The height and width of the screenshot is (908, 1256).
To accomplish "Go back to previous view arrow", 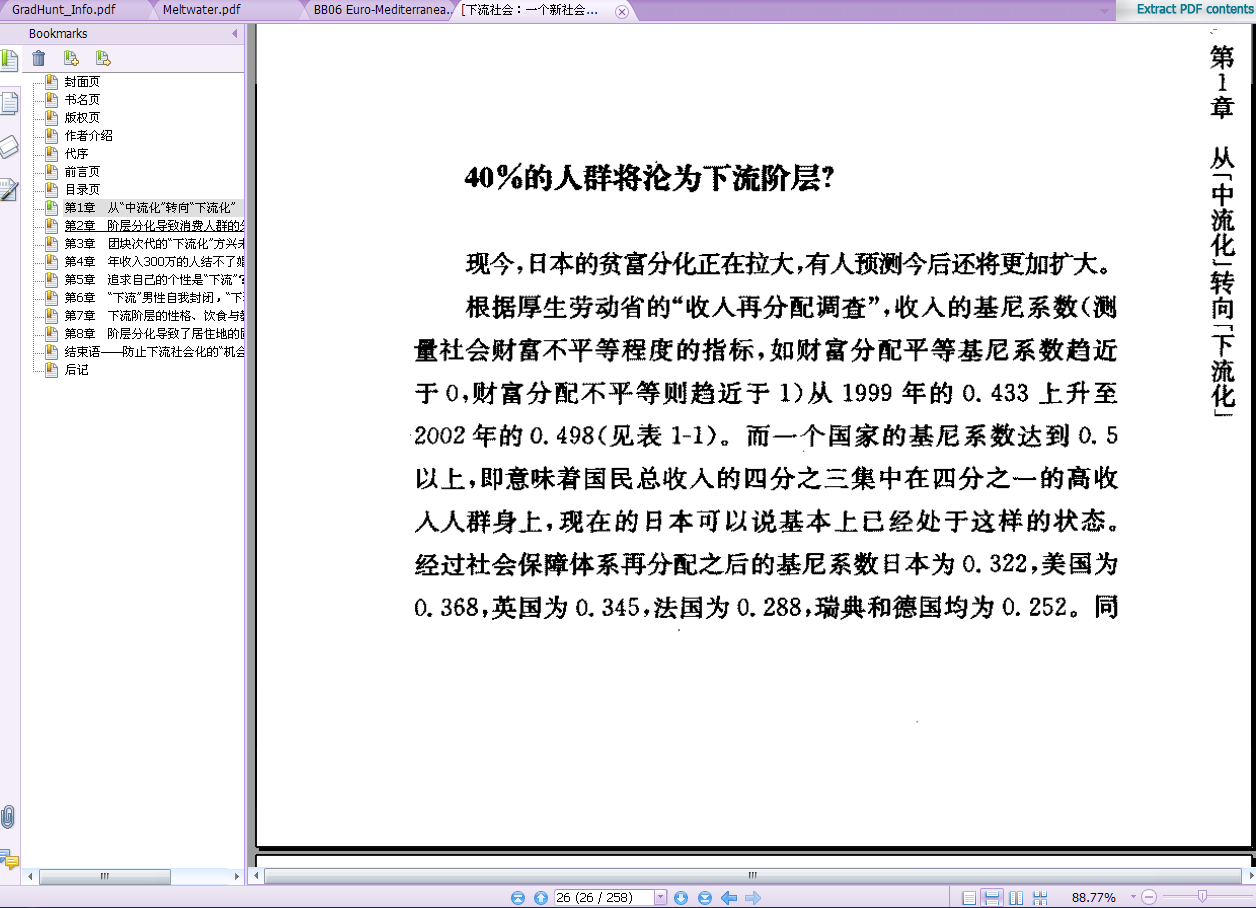I will (729, 898).
